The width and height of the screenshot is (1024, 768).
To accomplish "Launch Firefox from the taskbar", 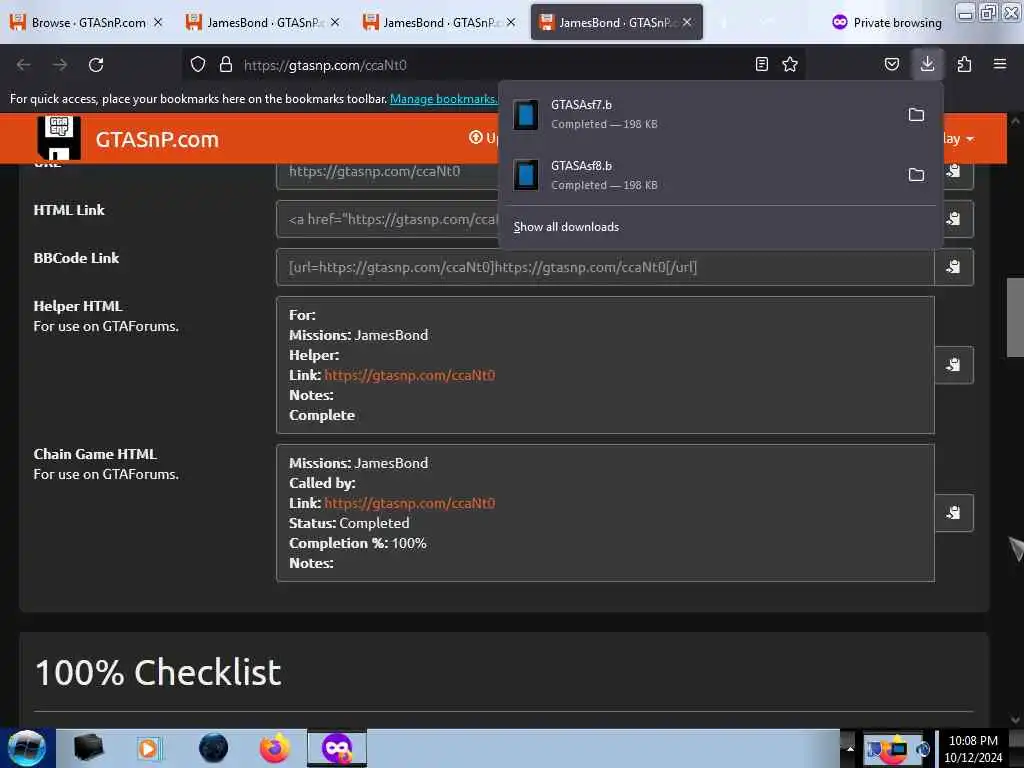I will pos(275,748).
